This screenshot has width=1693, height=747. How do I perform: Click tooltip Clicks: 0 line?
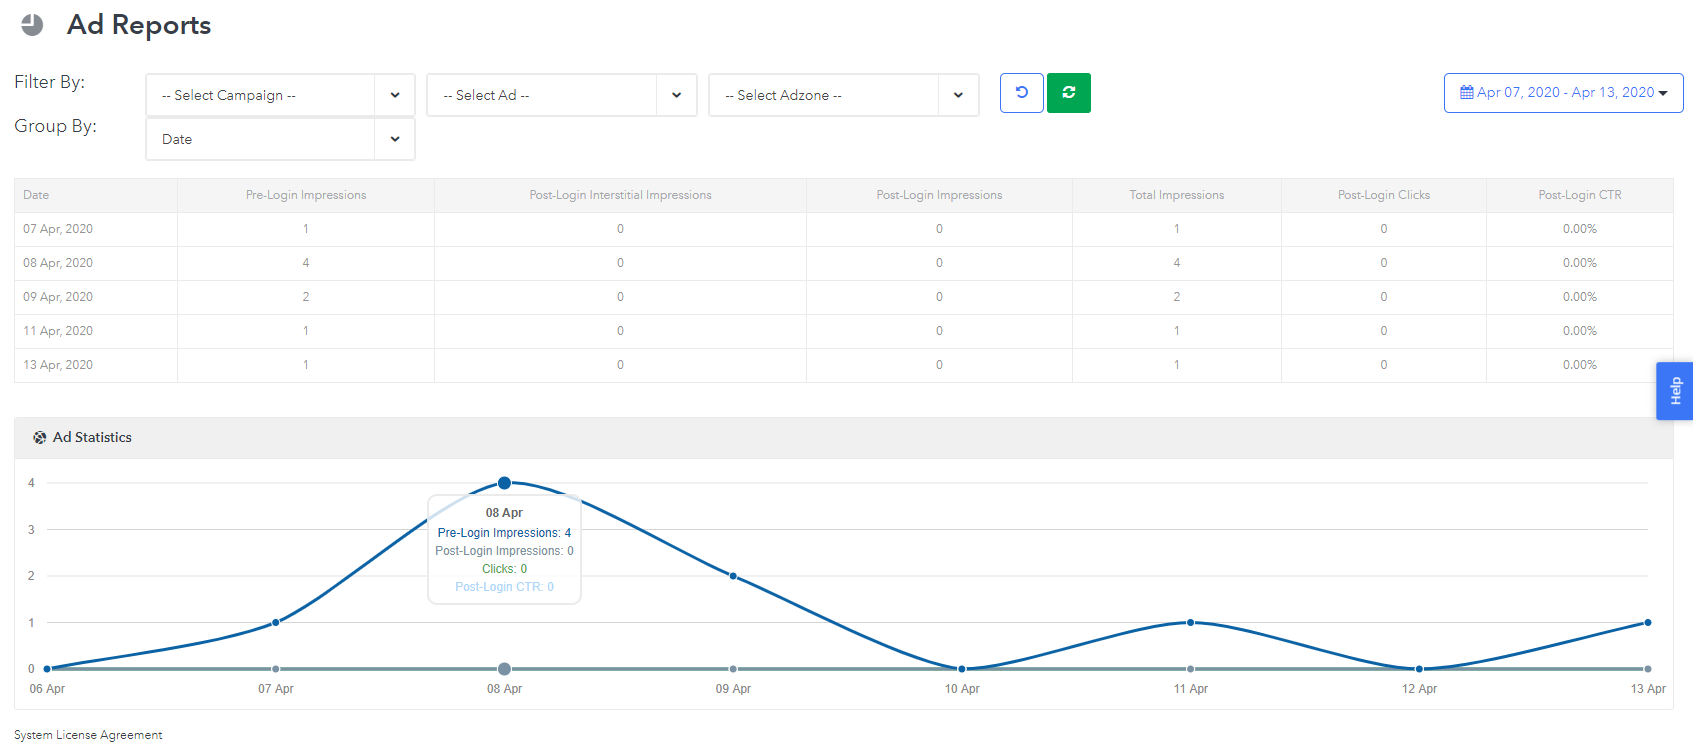(x=504, y=569)
